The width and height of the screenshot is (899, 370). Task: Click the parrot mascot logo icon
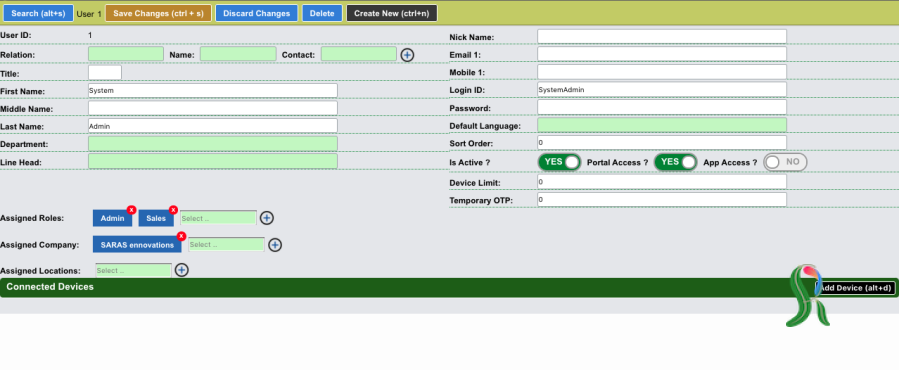click(807, 296)
